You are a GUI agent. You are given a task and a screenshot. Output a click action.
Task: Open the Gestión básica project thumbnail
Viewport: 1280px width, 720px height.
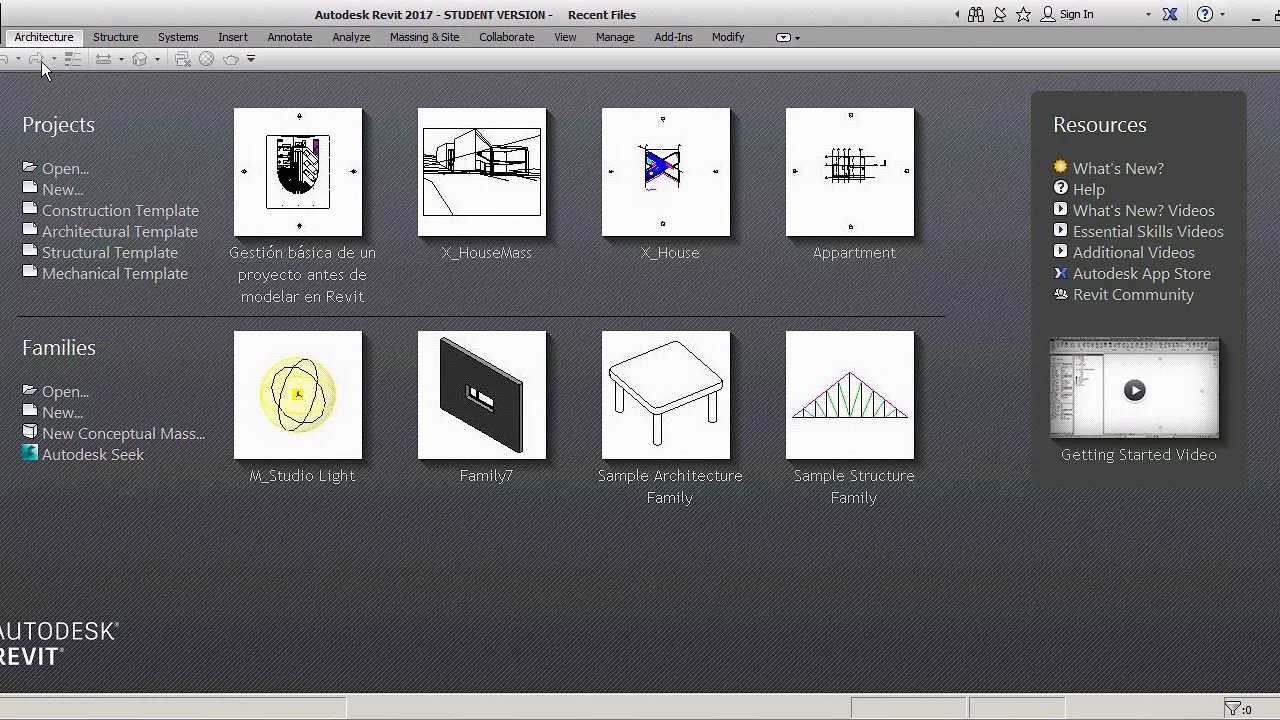[x=298, y=172]
